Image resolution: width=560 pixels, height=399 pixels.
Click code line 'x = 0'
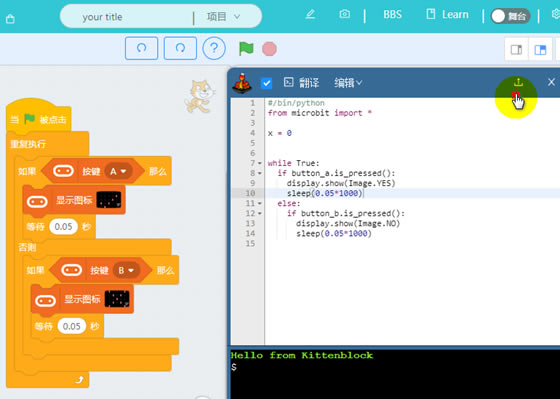280,133
